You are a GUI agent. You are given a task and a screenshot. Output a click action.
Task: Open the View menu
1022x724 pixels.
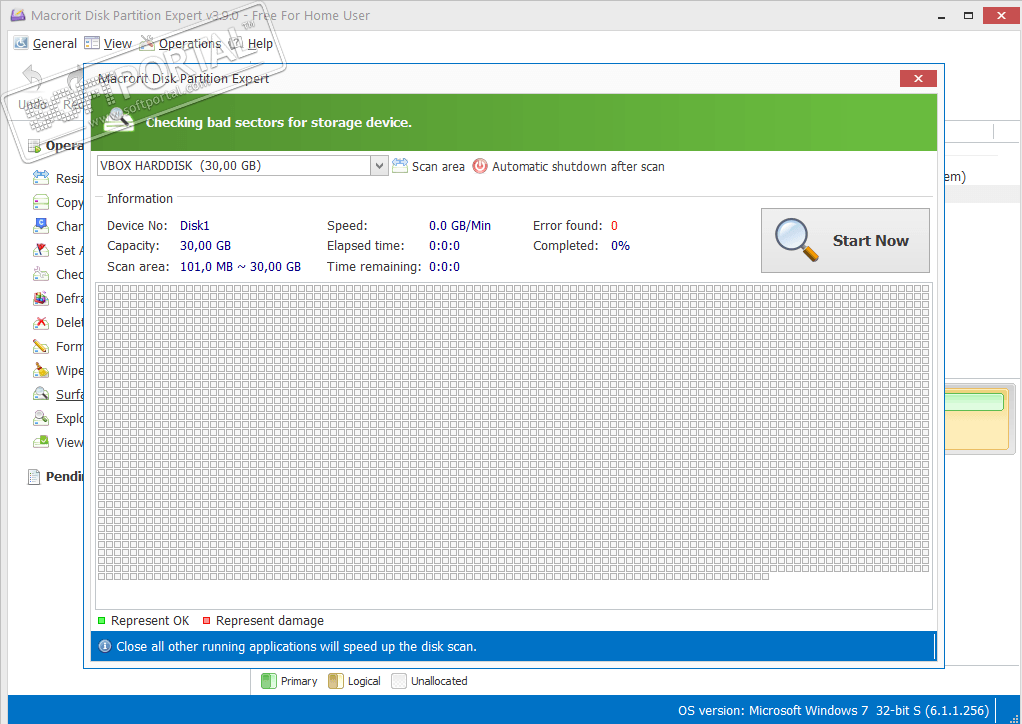(117, 44)
